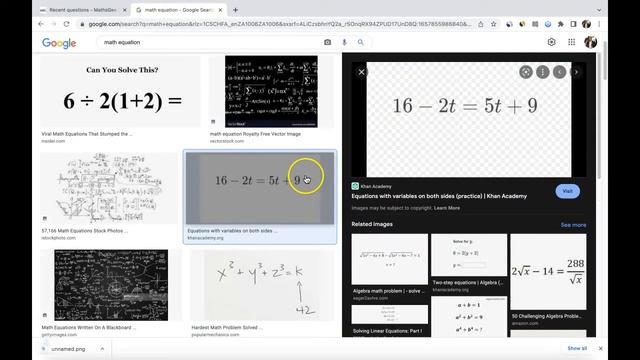Reload the page with refresh icon
Image resolution: width=640 pixels, height=360 pixels.
tap(67, 24)
